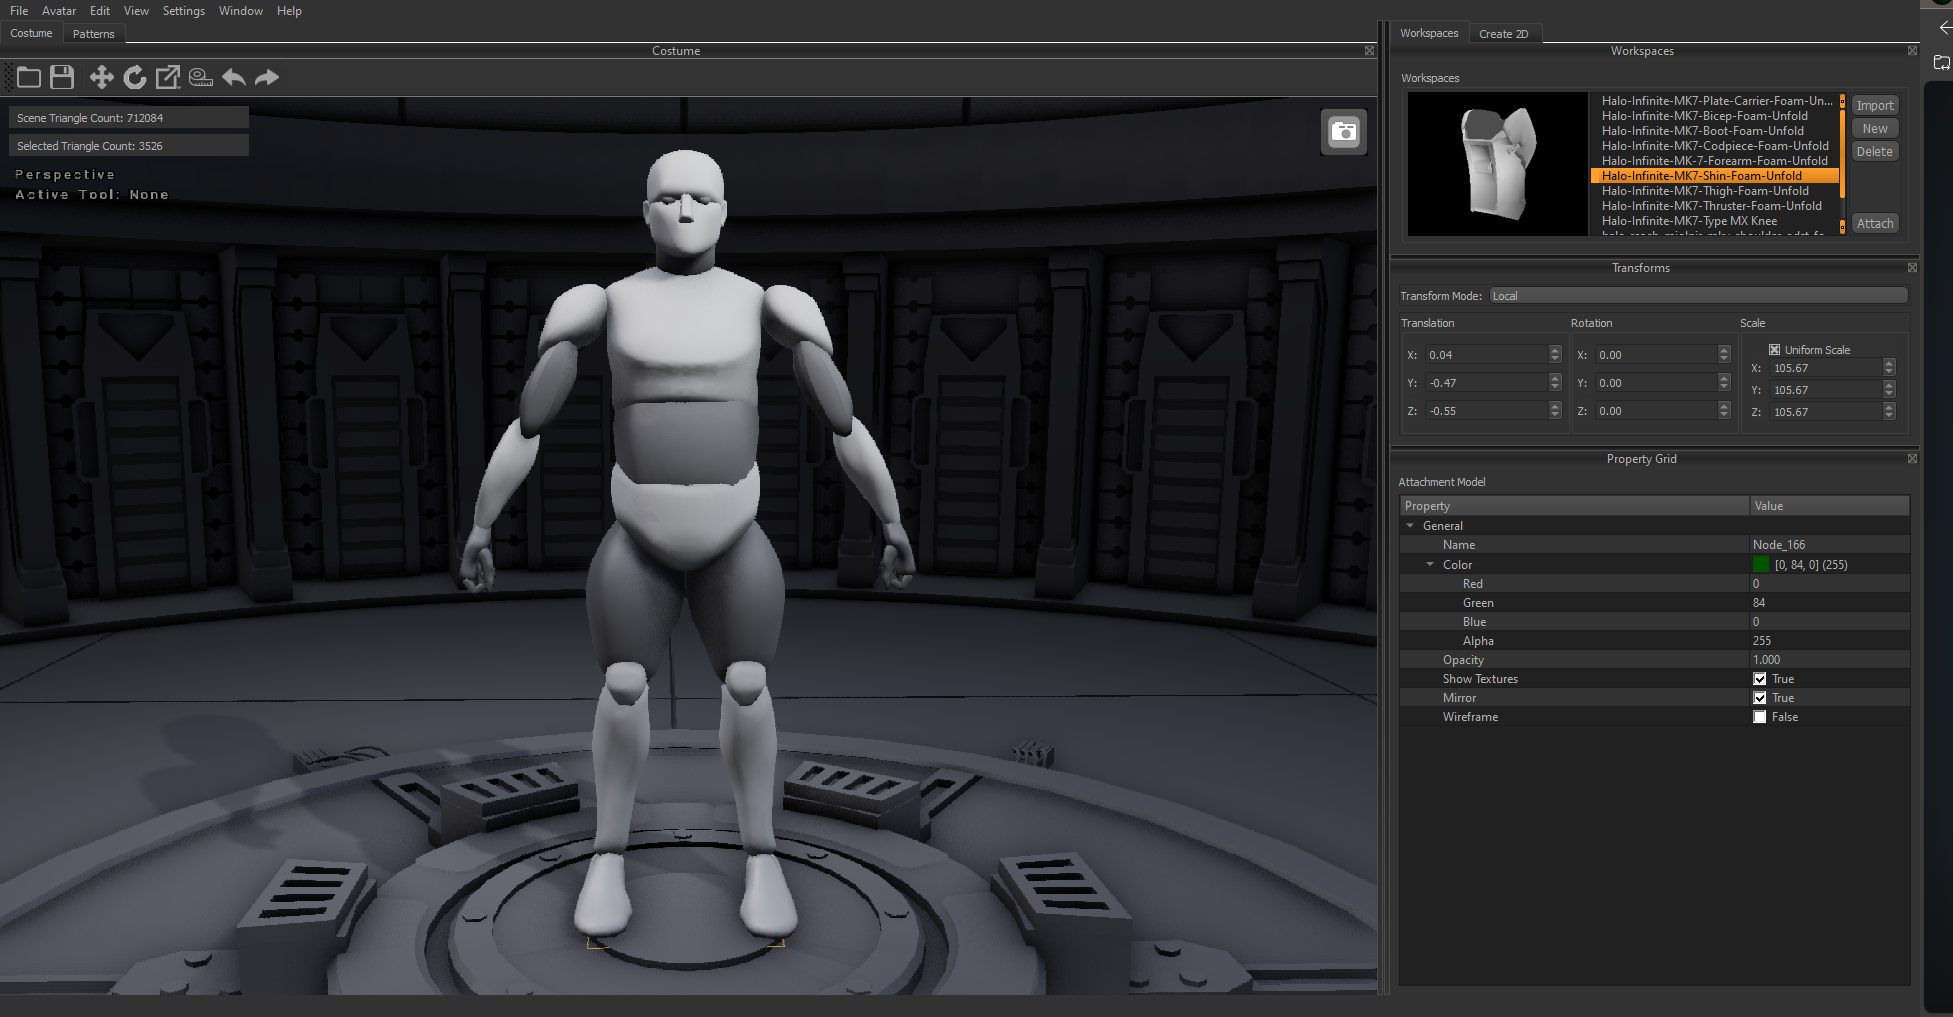Open the Edit menu
Viewport: 1953px width, 1017px height.
(100, 11)
